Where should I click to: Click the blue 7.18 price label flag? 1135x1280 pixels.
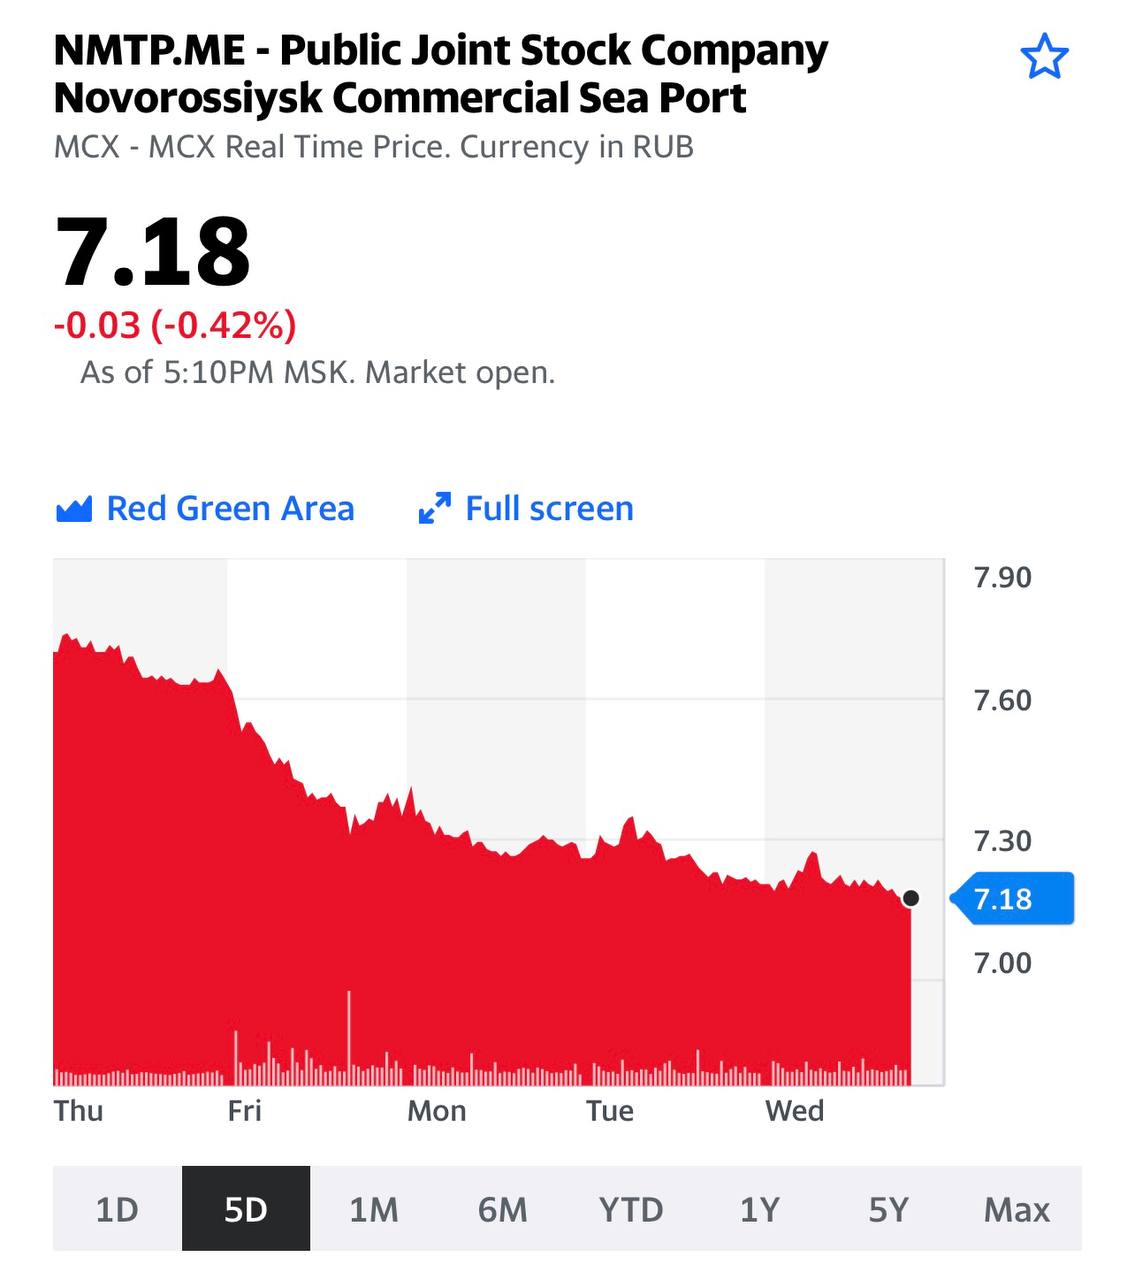(1009, 899)
